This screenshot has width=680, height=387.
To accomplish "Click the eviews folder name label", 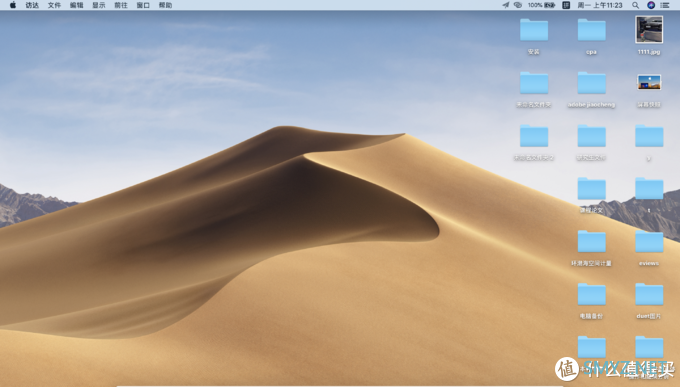I will point(649,263).
